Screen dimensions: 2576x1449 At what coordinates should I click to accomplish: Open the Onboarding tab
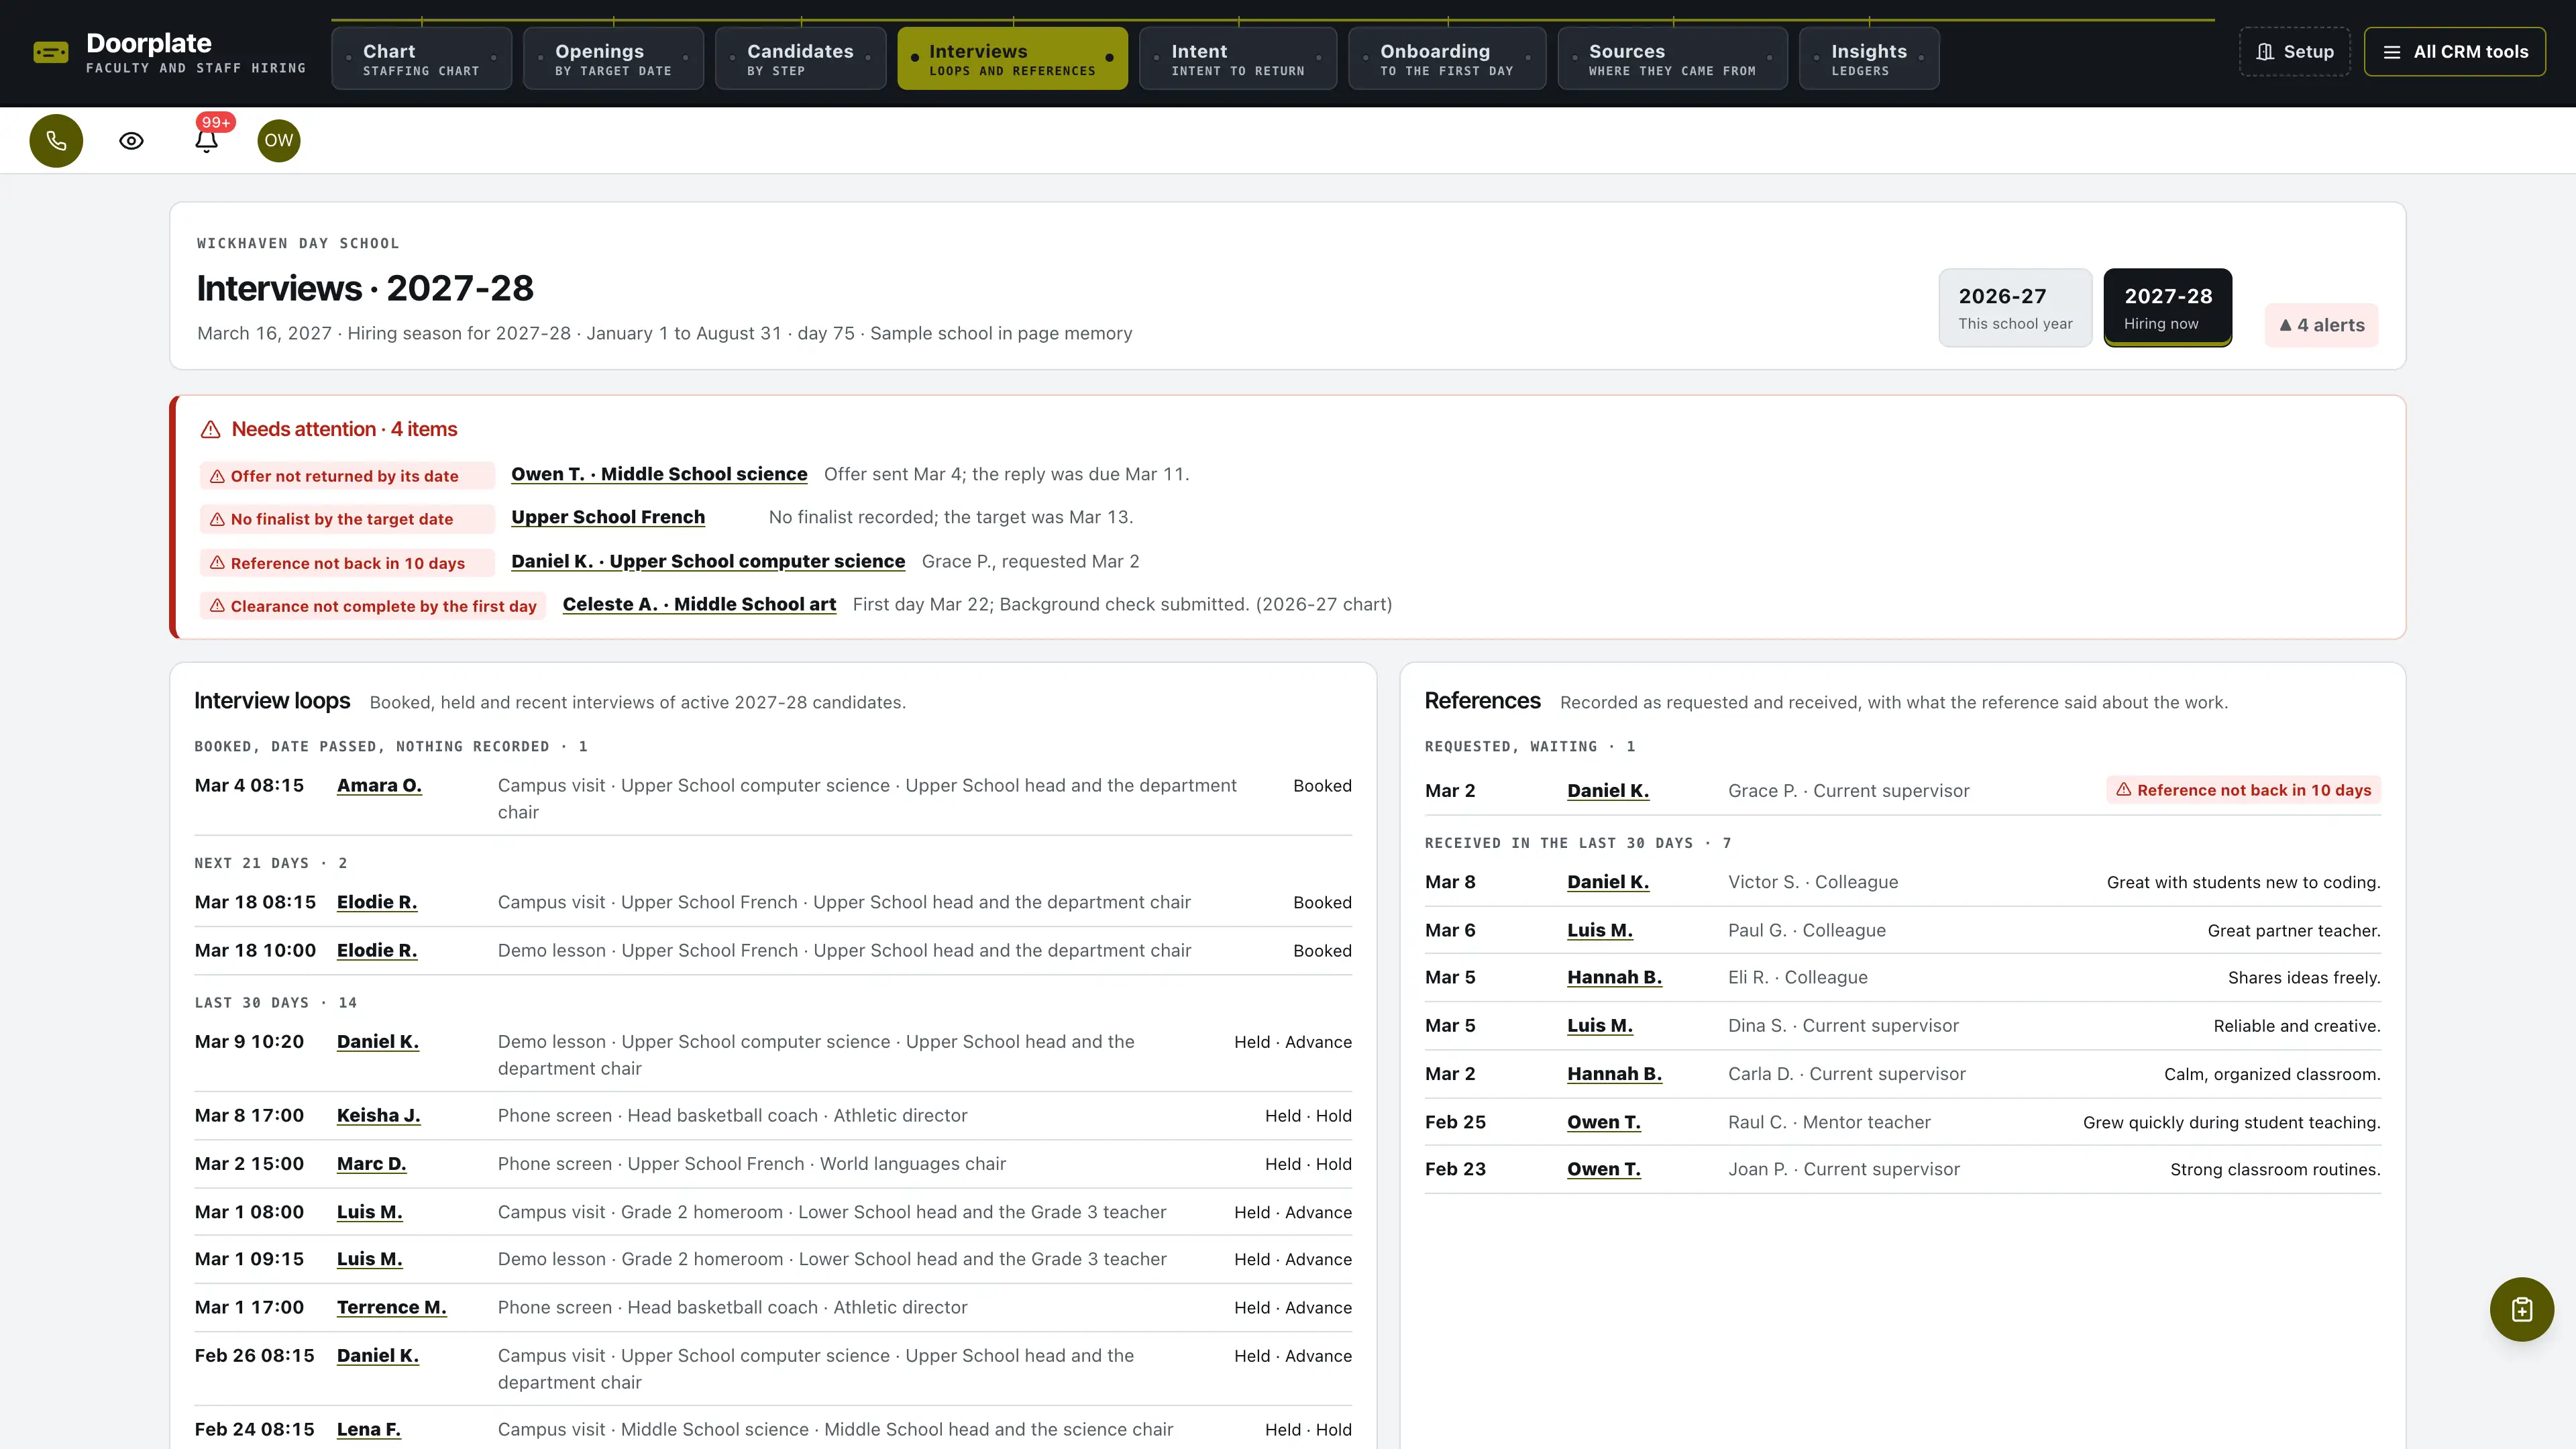(x=1447, y=59)
